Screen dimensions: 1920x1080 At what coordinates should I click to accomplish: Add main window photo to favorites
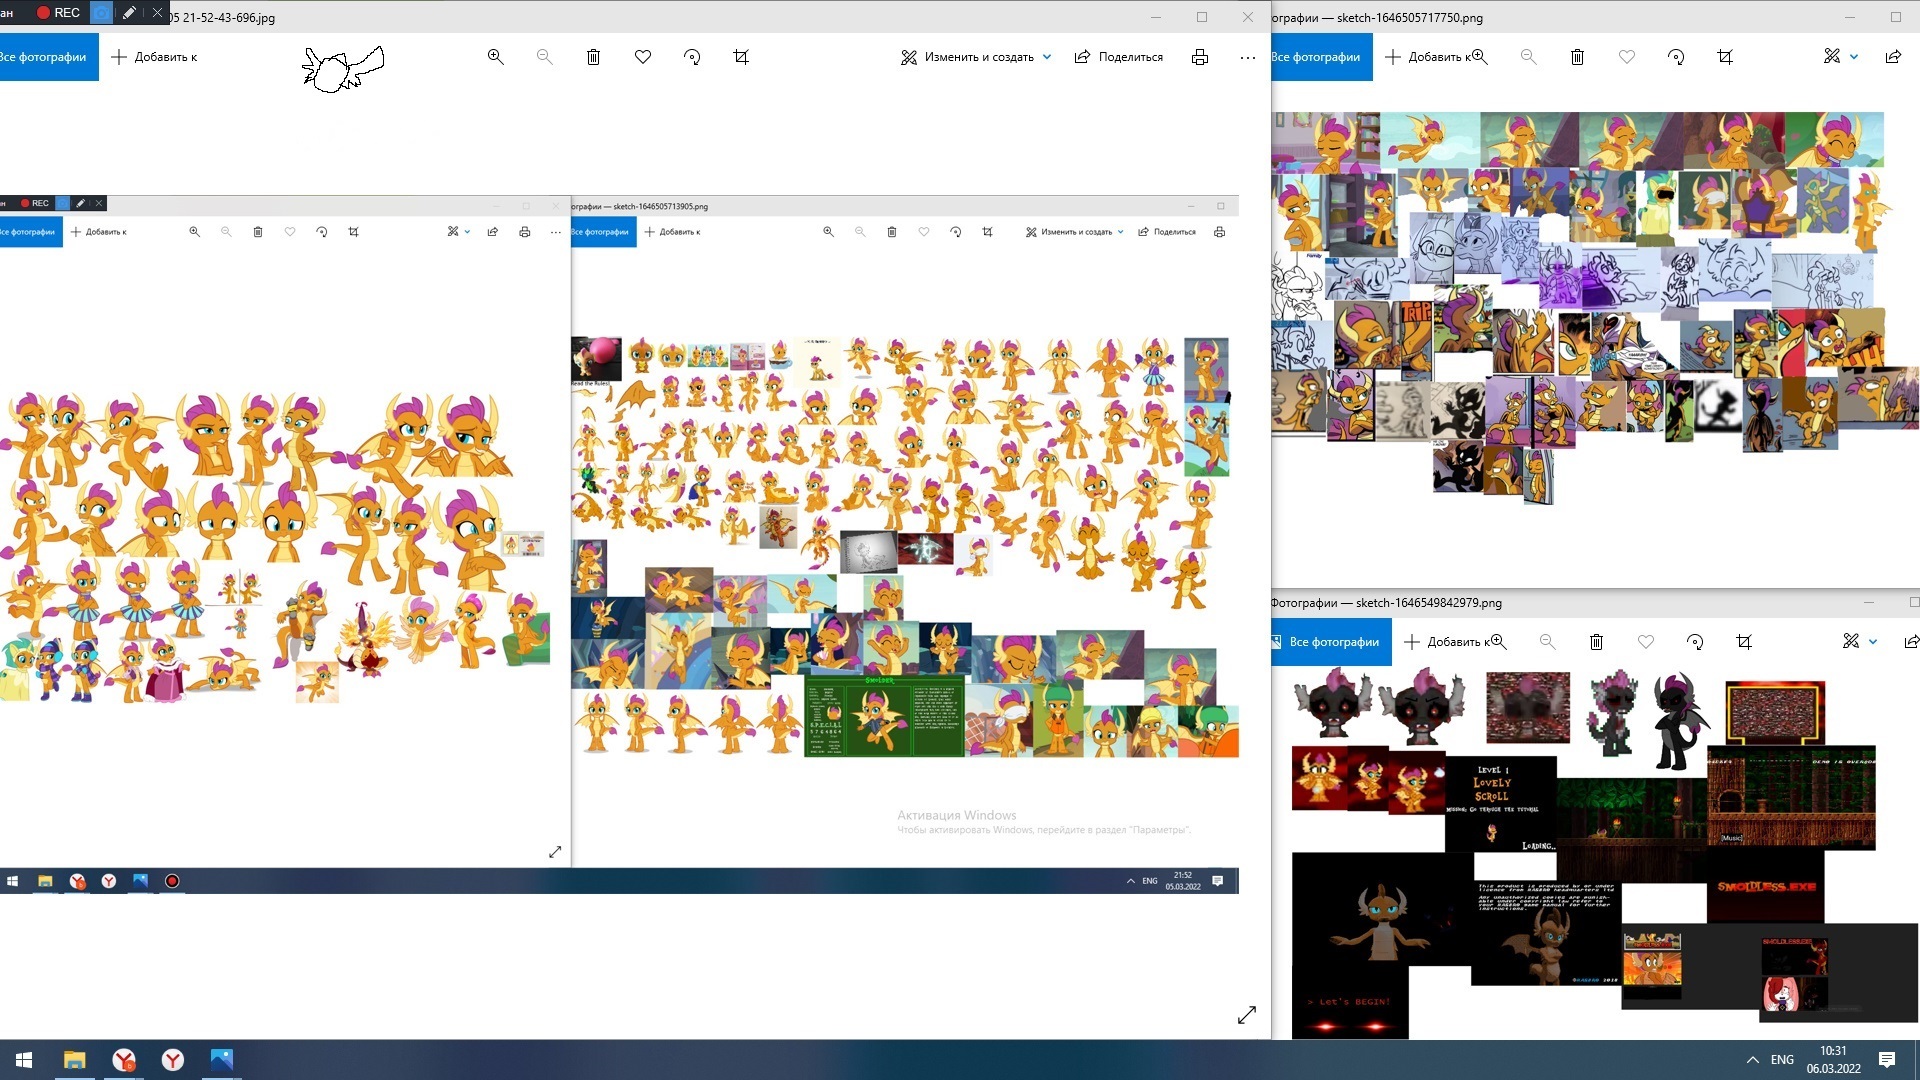[x=643, y=57]
